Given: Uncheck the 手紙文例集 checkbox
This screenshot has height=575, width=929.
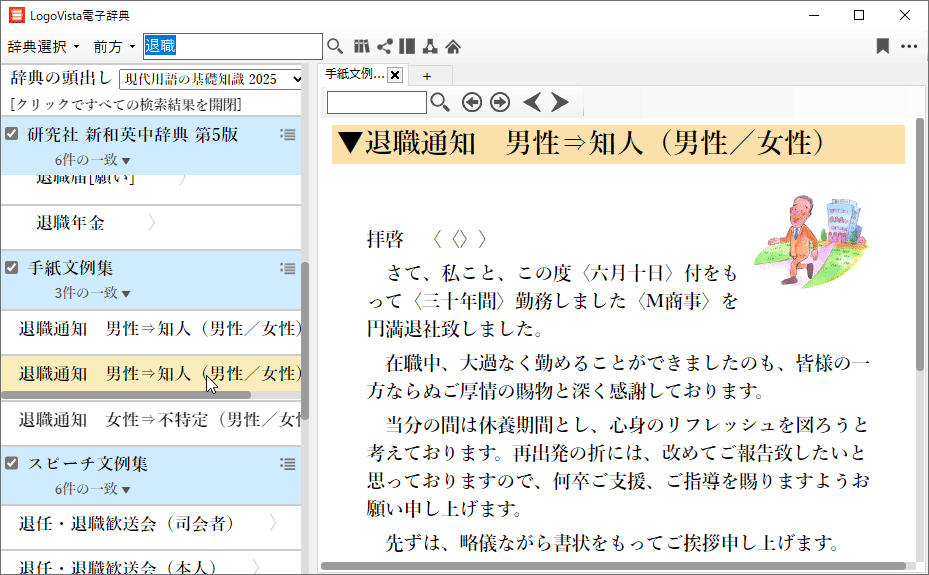Looking at the screenshot, I should click(x=12, y=268).
